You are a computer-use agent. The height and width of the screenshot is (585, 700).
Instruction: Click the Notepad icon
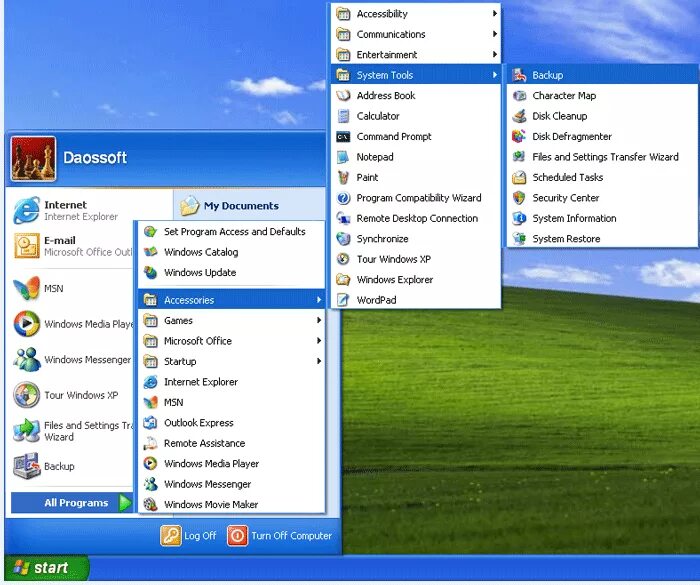(x=343, y=157)
